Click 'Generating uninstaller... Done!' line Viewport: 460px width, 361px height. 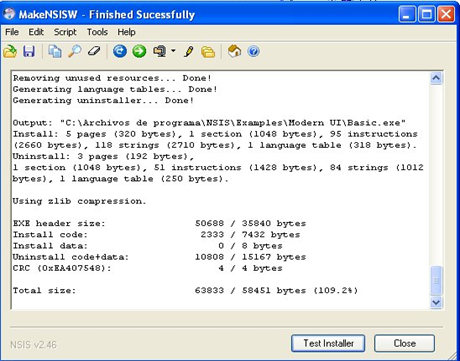click(x=103, y=100)
